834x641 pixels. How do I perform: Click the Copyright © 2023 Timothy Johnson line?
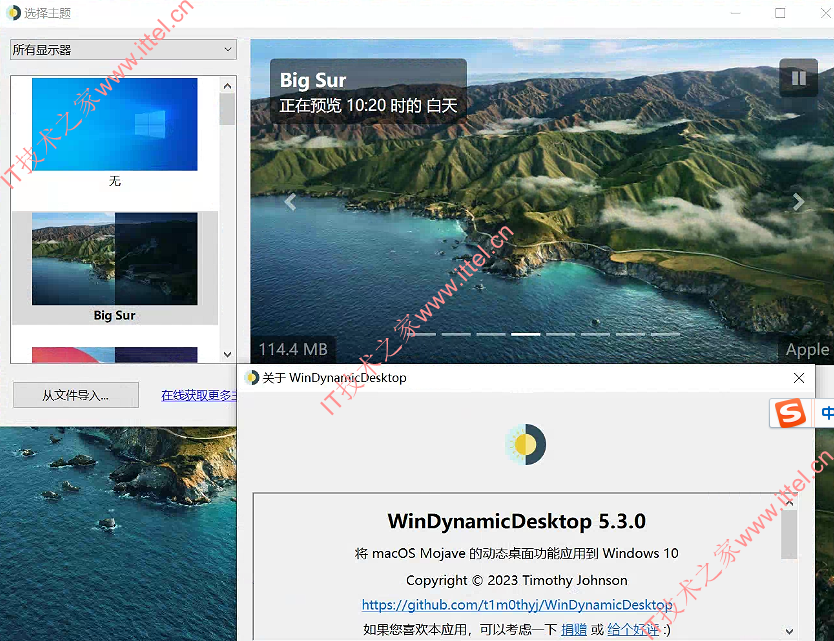(516, 580)
